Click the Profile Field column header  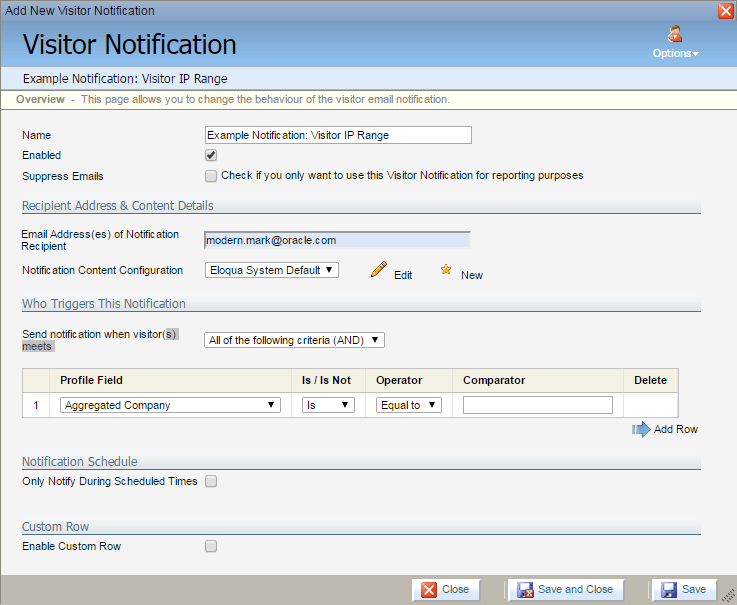pyautogui.click(x=91, y=380)
